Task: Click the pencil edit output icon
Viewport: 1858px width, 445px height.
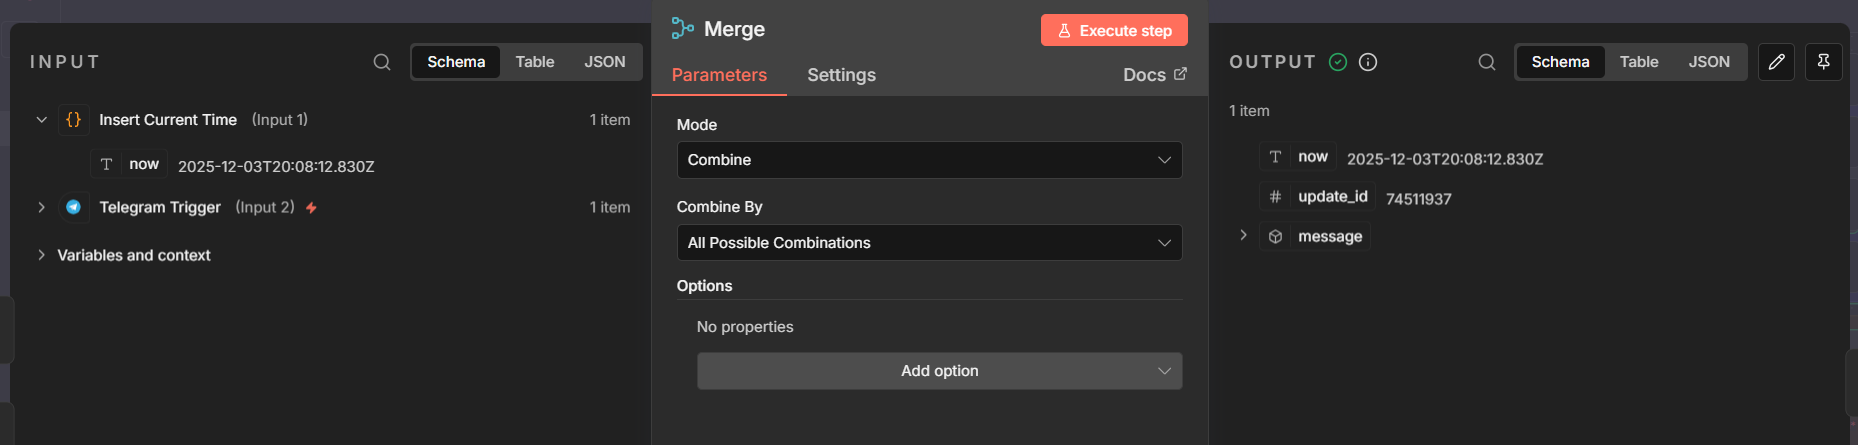Action: point(1776,62)
